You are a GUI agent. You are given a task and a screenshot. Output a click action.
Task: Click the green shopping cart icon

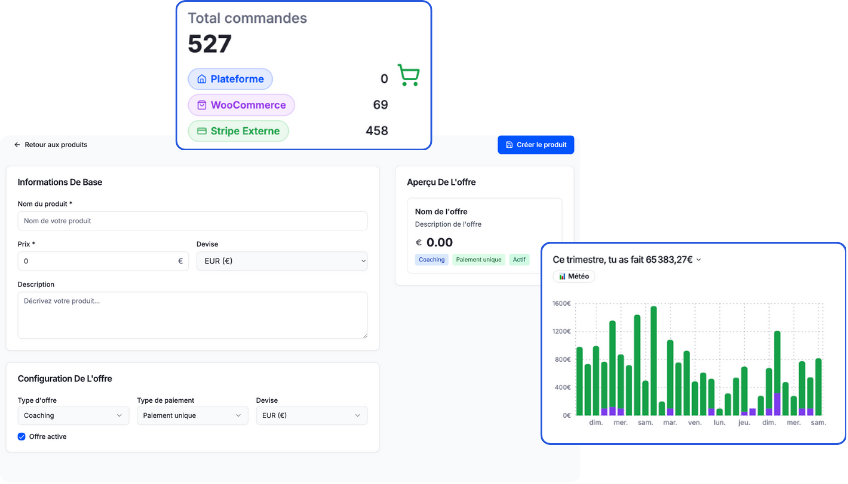point(407,76)
